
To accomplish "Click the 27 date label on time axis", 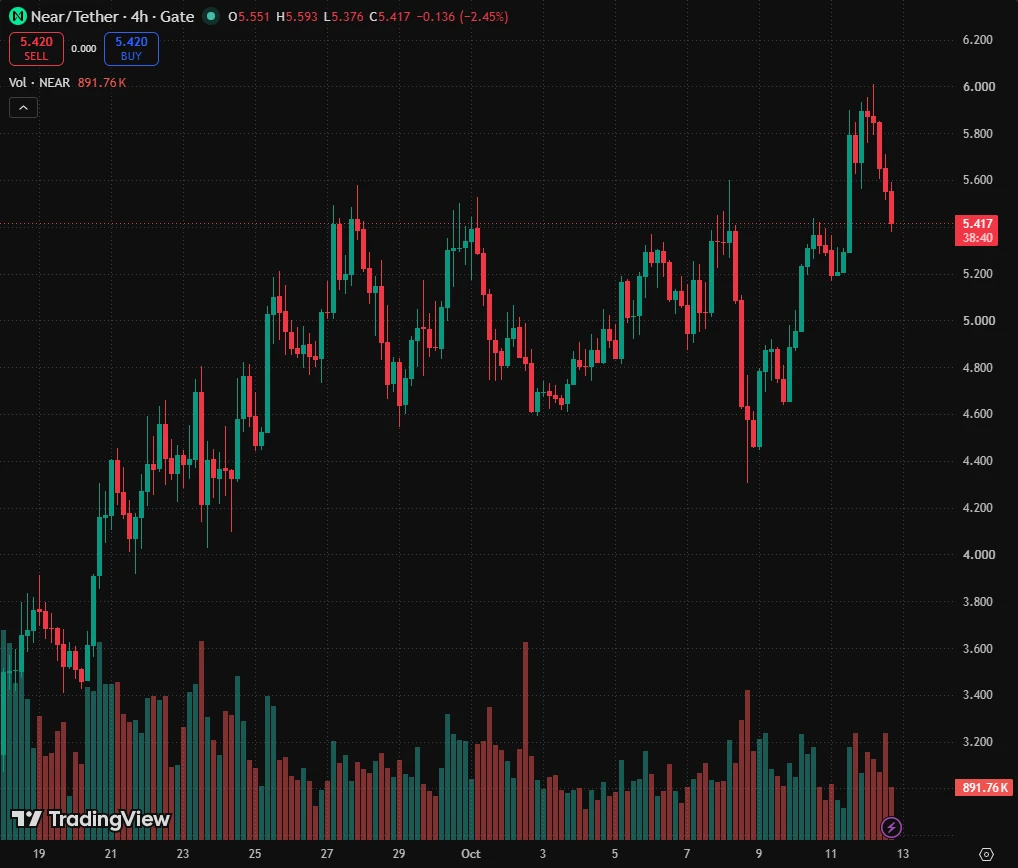I will pos(327,854).
